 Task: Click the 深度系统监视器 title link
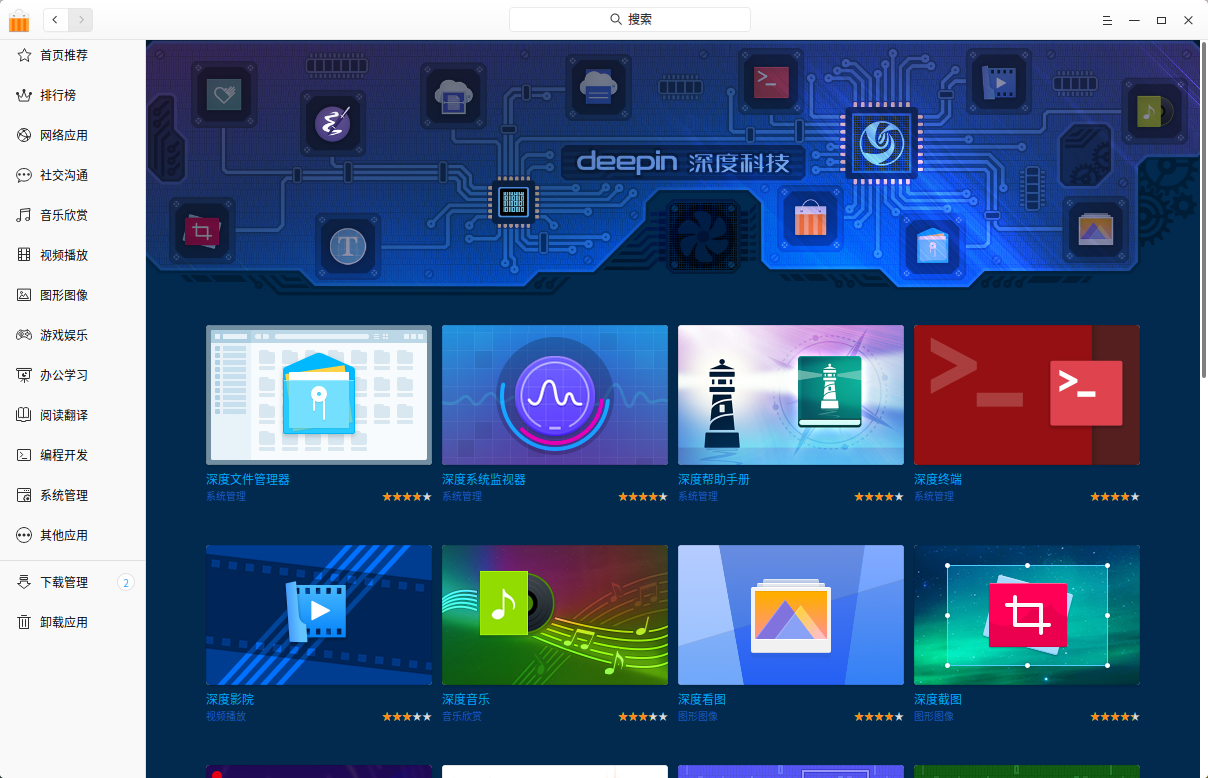tap(484, 479)
